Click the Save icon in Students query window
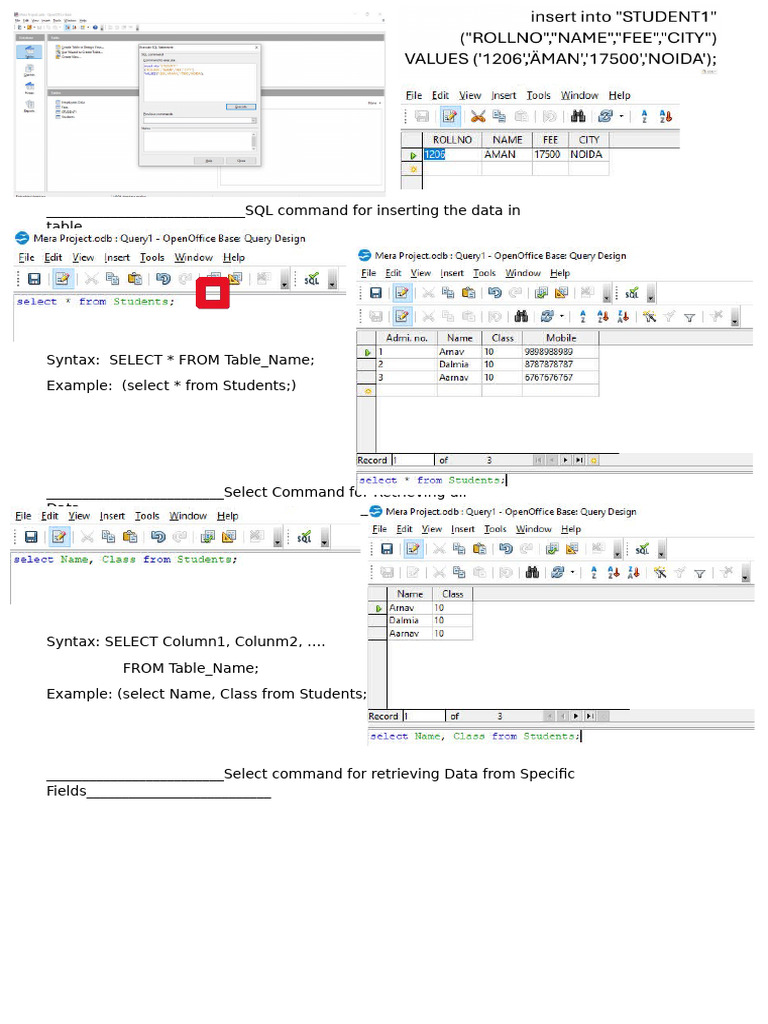Screen dimensions: 768x1024 coord(34,280)
